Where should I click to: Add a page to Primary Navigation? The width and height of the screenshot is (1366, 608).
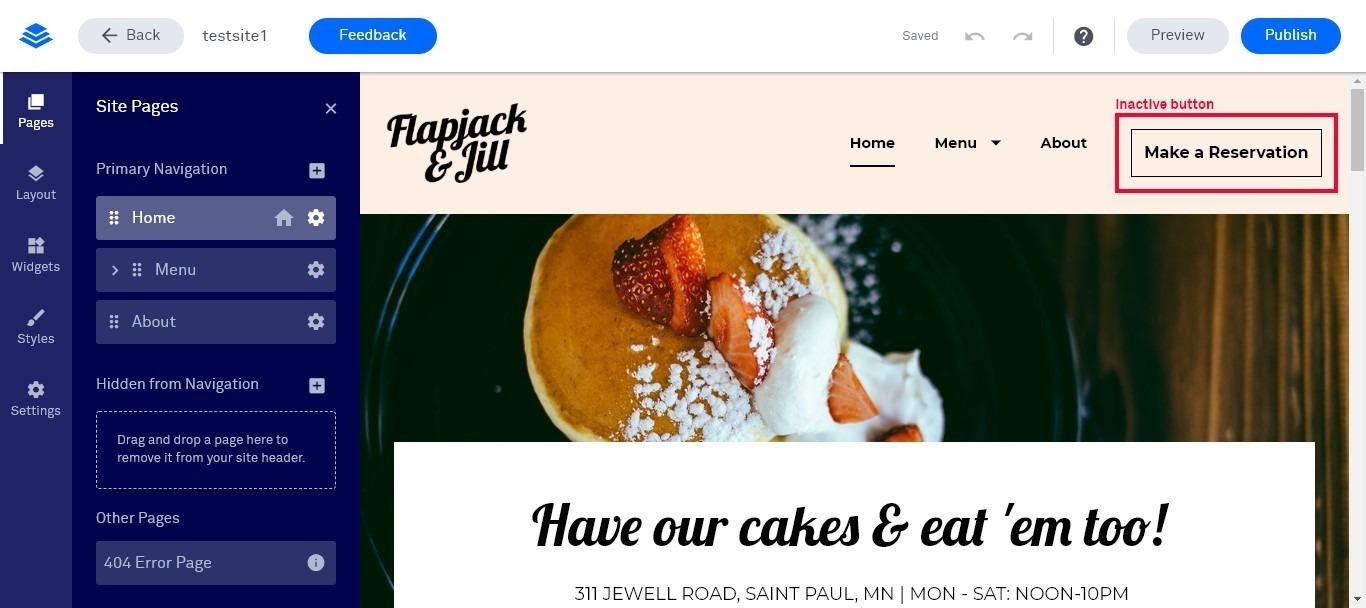(317, 171)
